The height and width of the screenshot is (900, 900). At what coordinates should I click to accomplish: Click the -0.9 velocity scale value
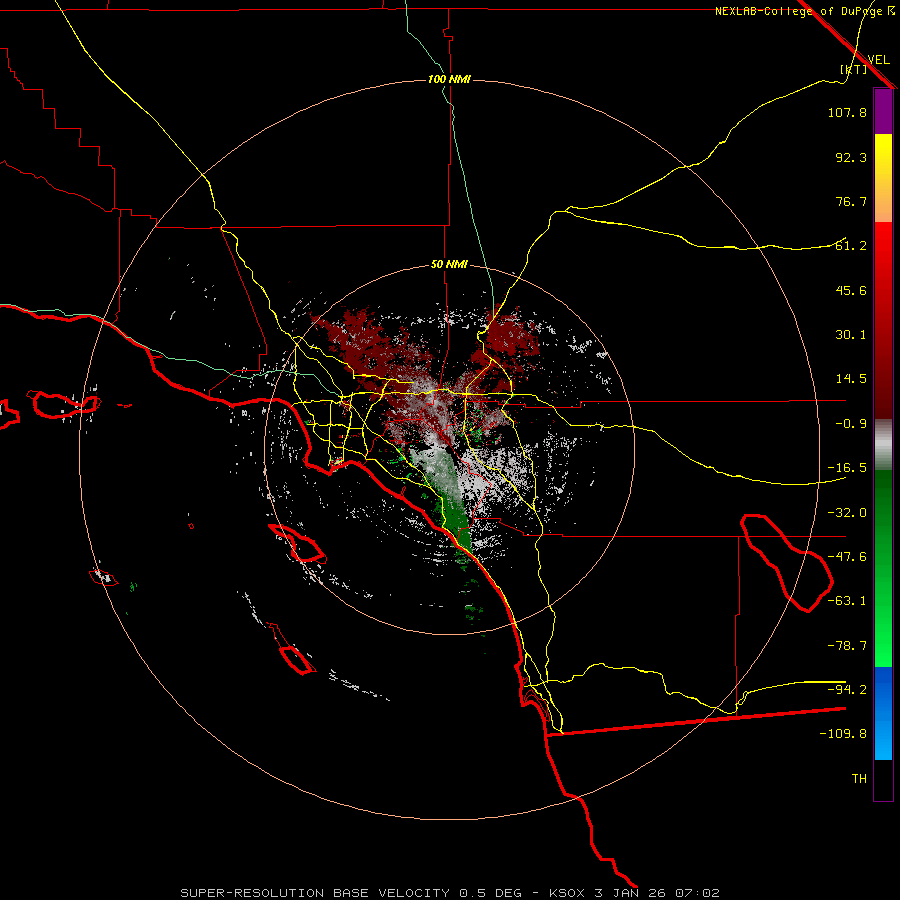[851, 424]
